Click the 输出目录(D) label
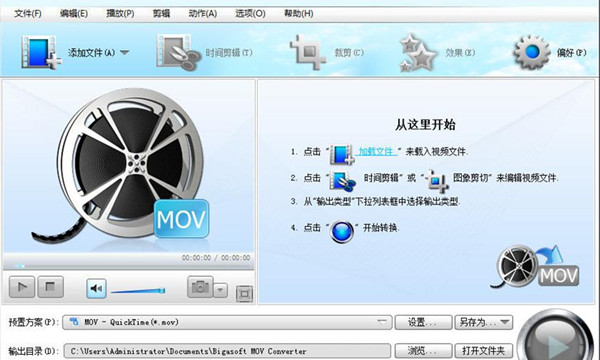600x360 pixels. (33, 351)
